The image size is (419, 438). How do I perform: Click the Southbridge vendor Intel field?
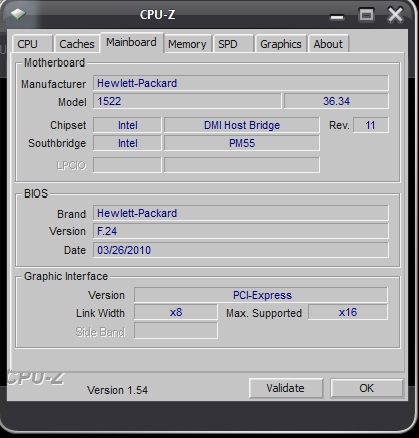click(x=127, y=143)
